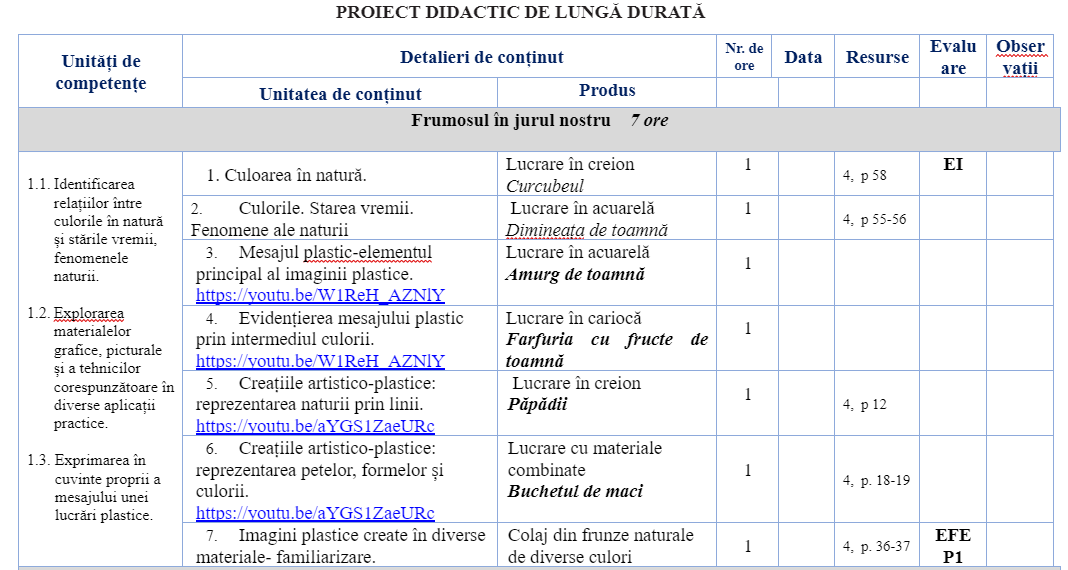Open YouTube link below "reprezentarea naturii prin linii"
Screen dimensions: 1068x570
point(315,426)
